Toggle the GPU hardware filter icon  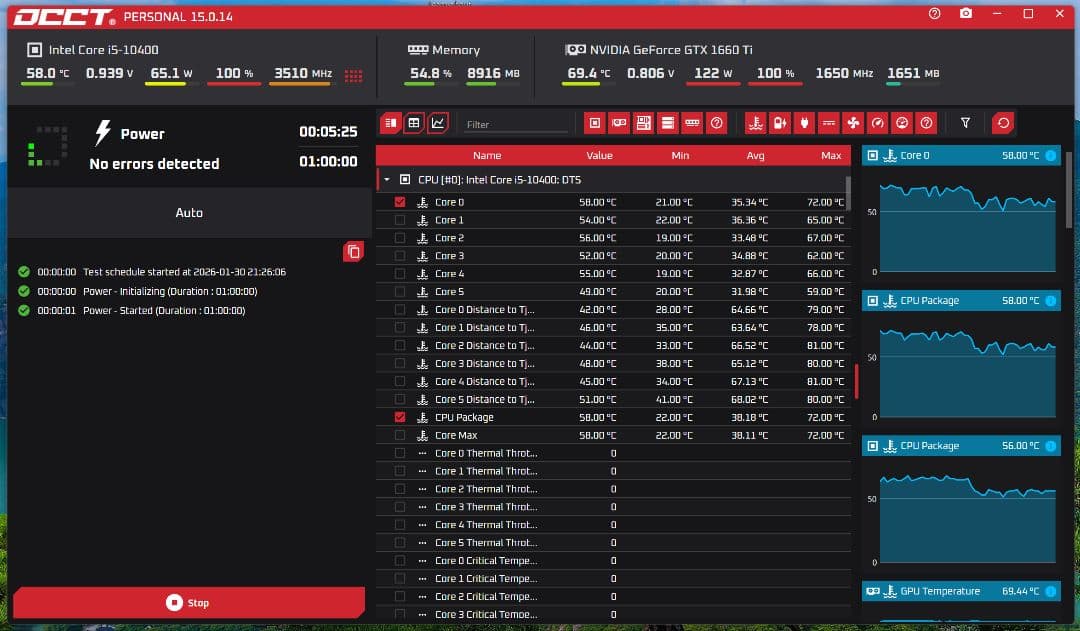coord(619,123)
